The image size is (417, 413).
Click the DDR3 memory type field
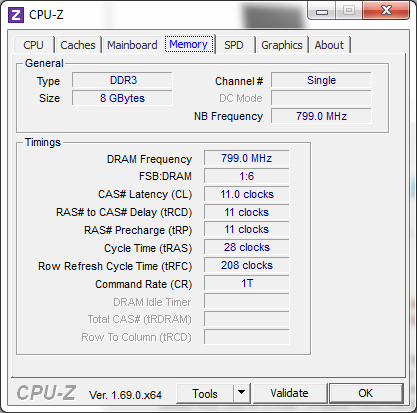pyautogui.click(x=122, y=80)
